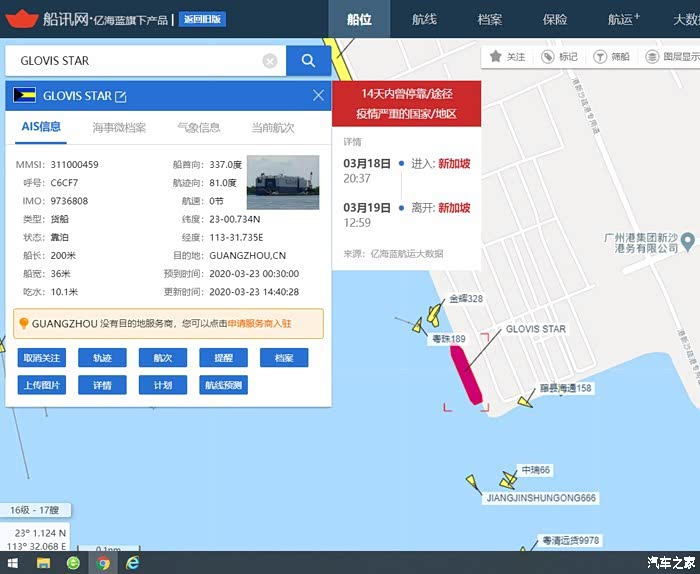Click the 航线预测 button
The image size is (700, 574).
point(224,385)
